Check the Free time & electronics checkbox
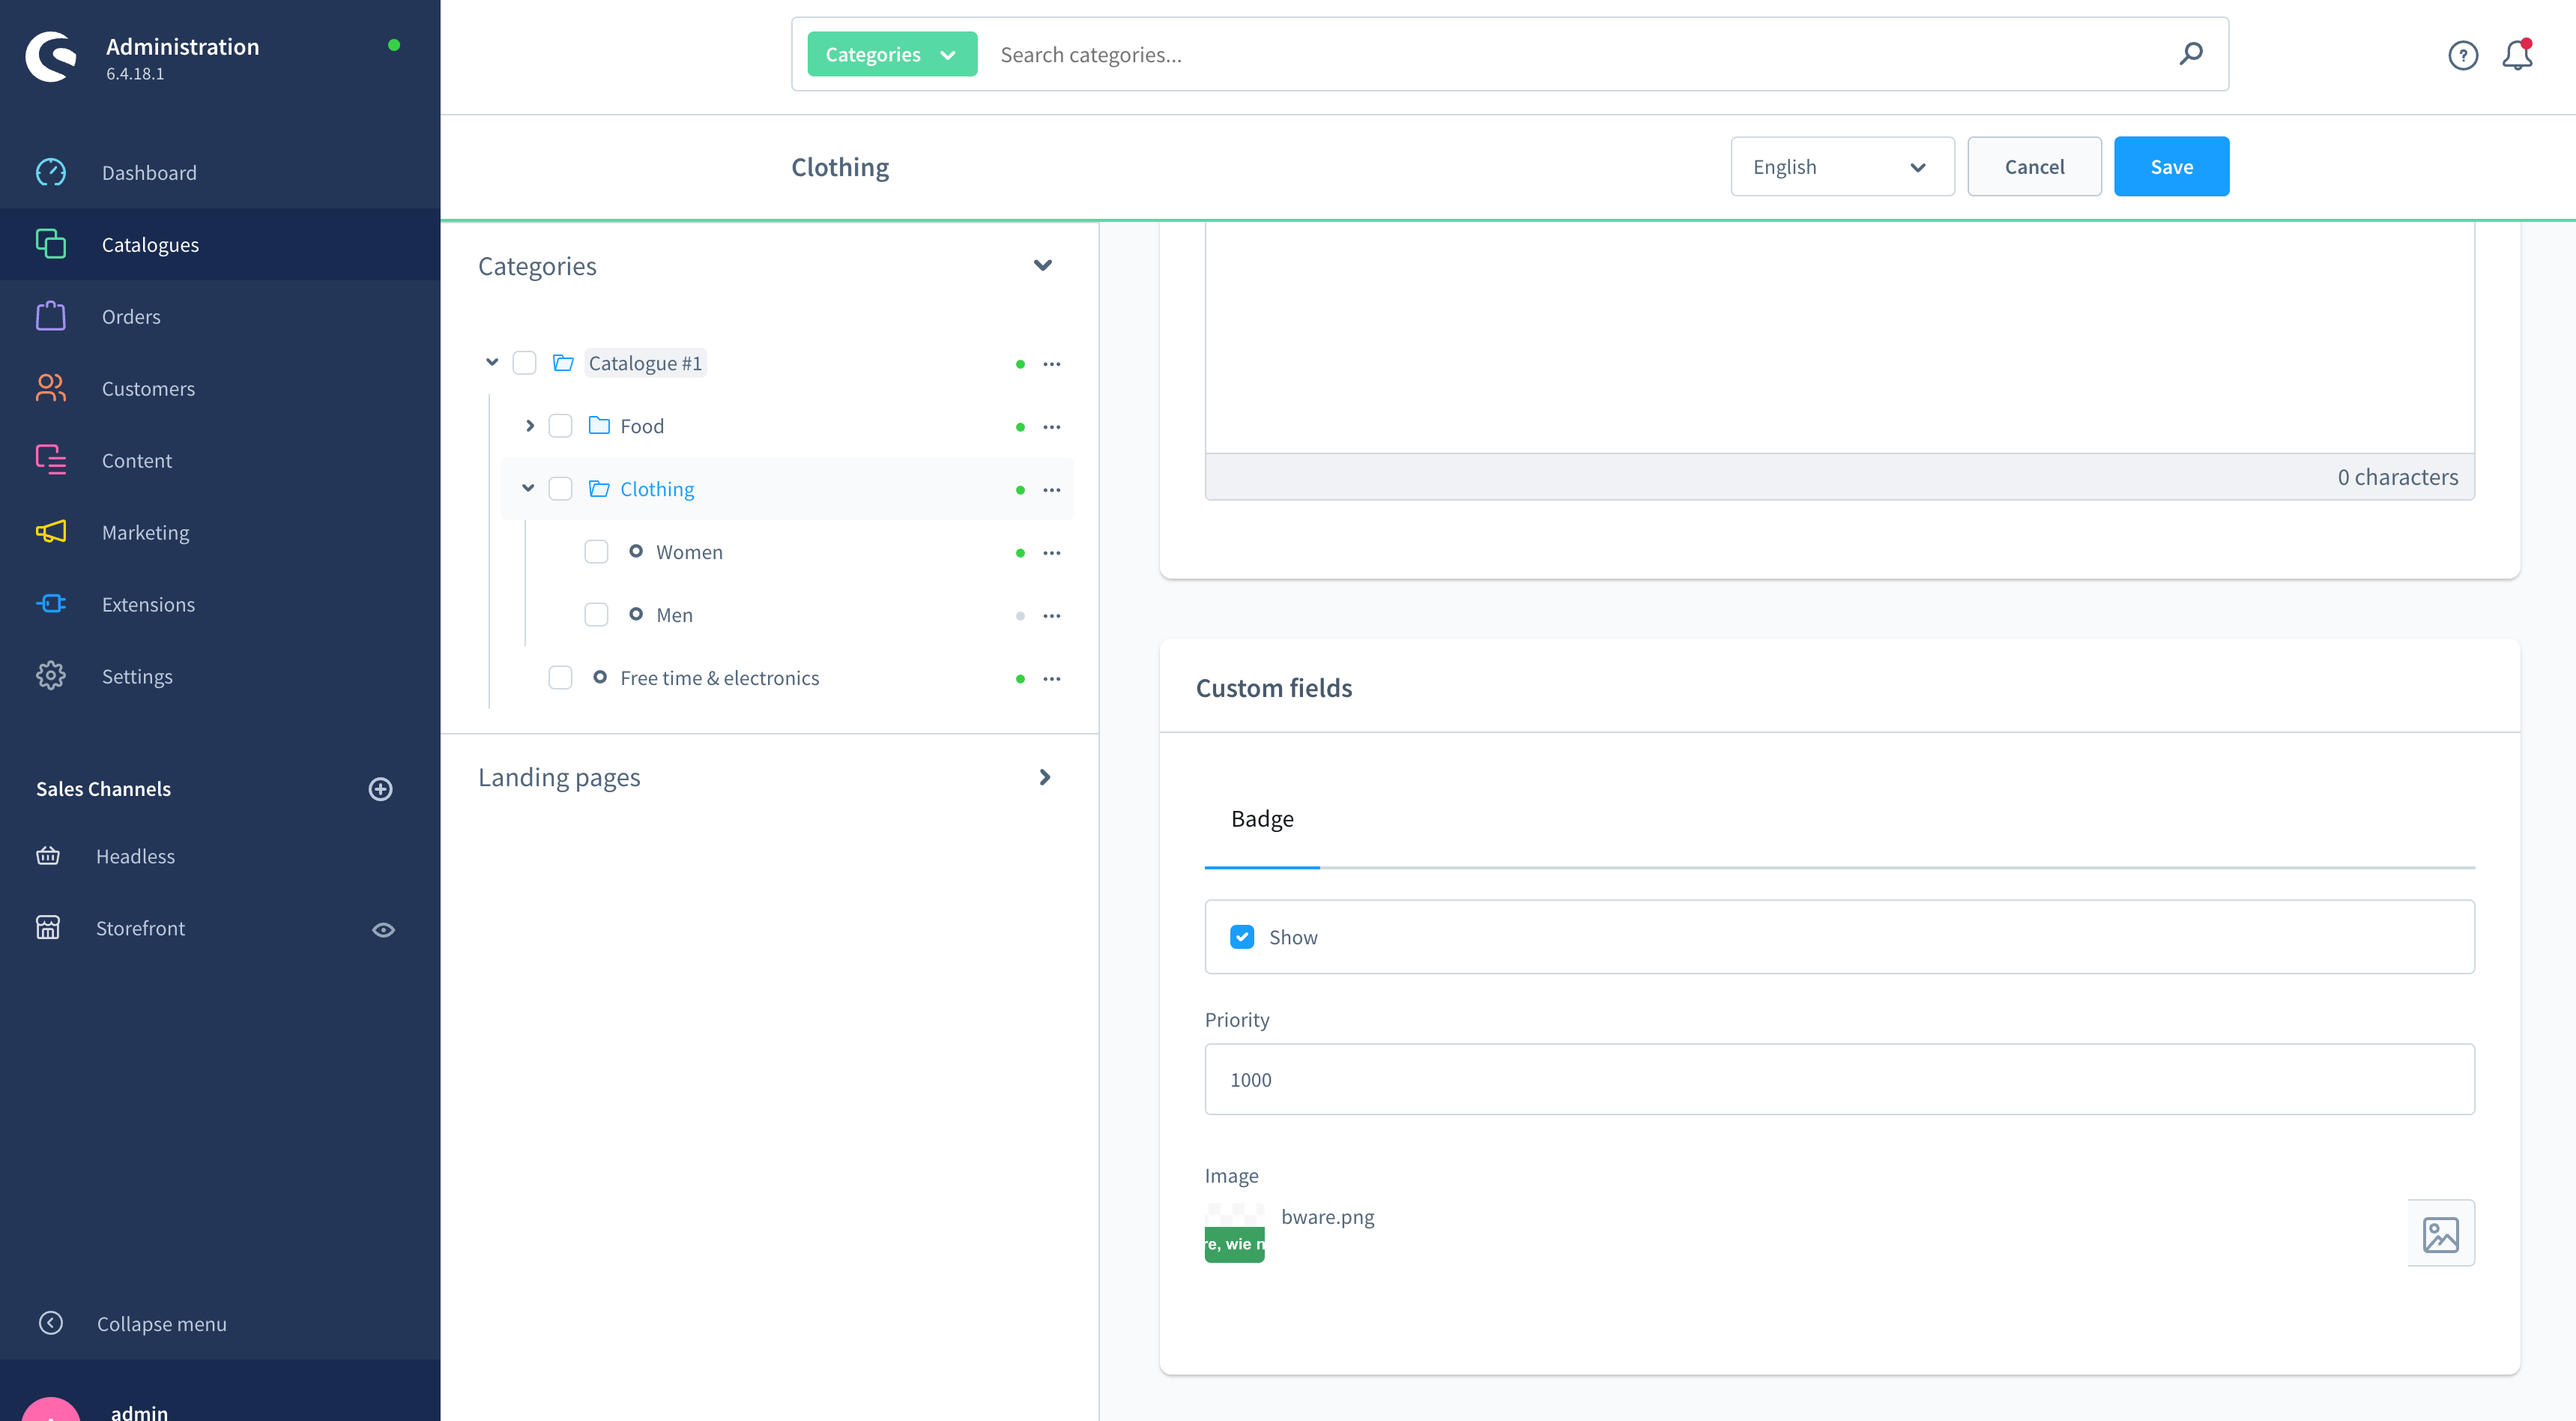 point(560,678)
